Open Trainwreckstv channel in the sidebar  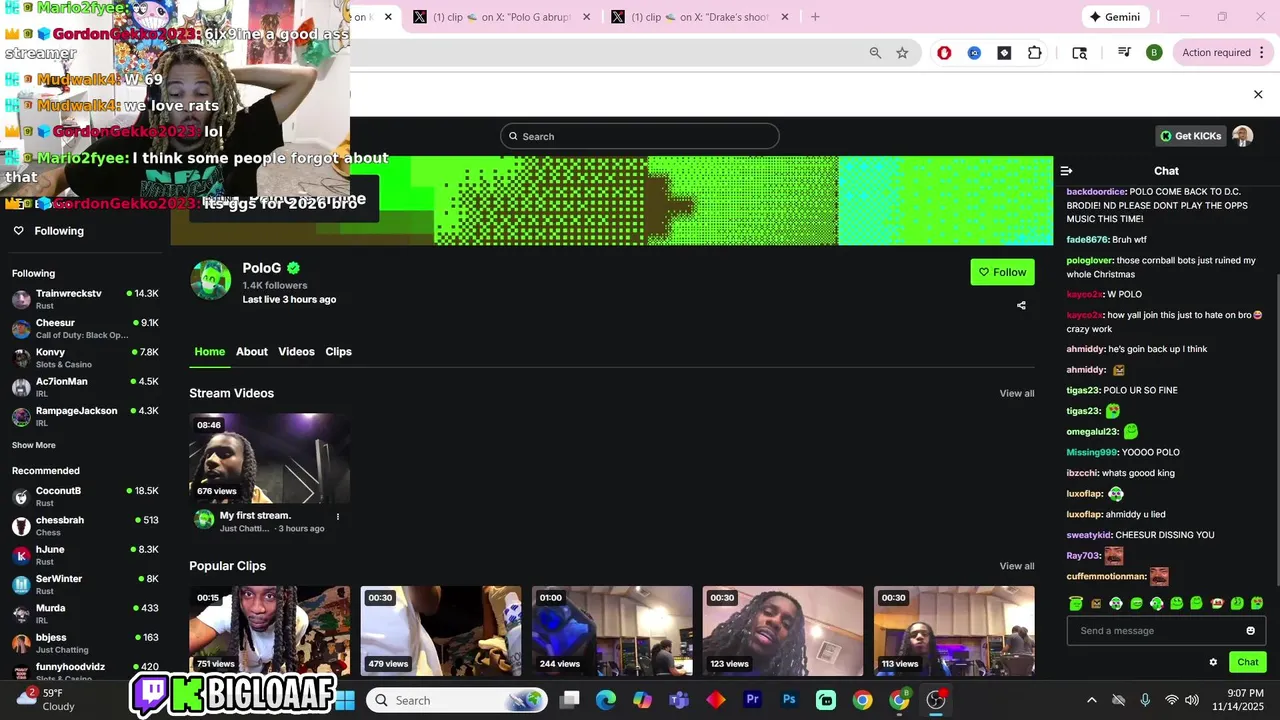[x=85, y=299]
